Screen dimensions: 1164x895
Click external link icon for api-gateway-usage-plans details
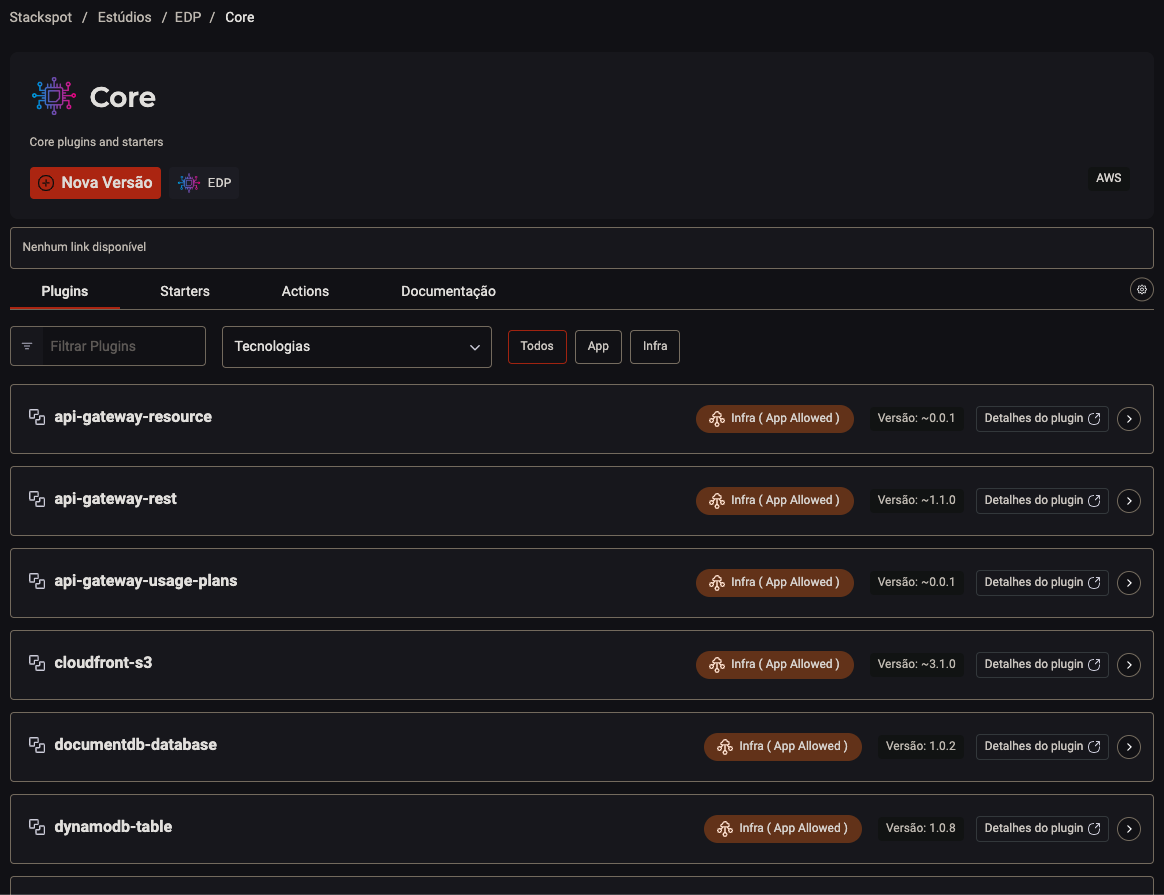click(x=1094, y=583)
